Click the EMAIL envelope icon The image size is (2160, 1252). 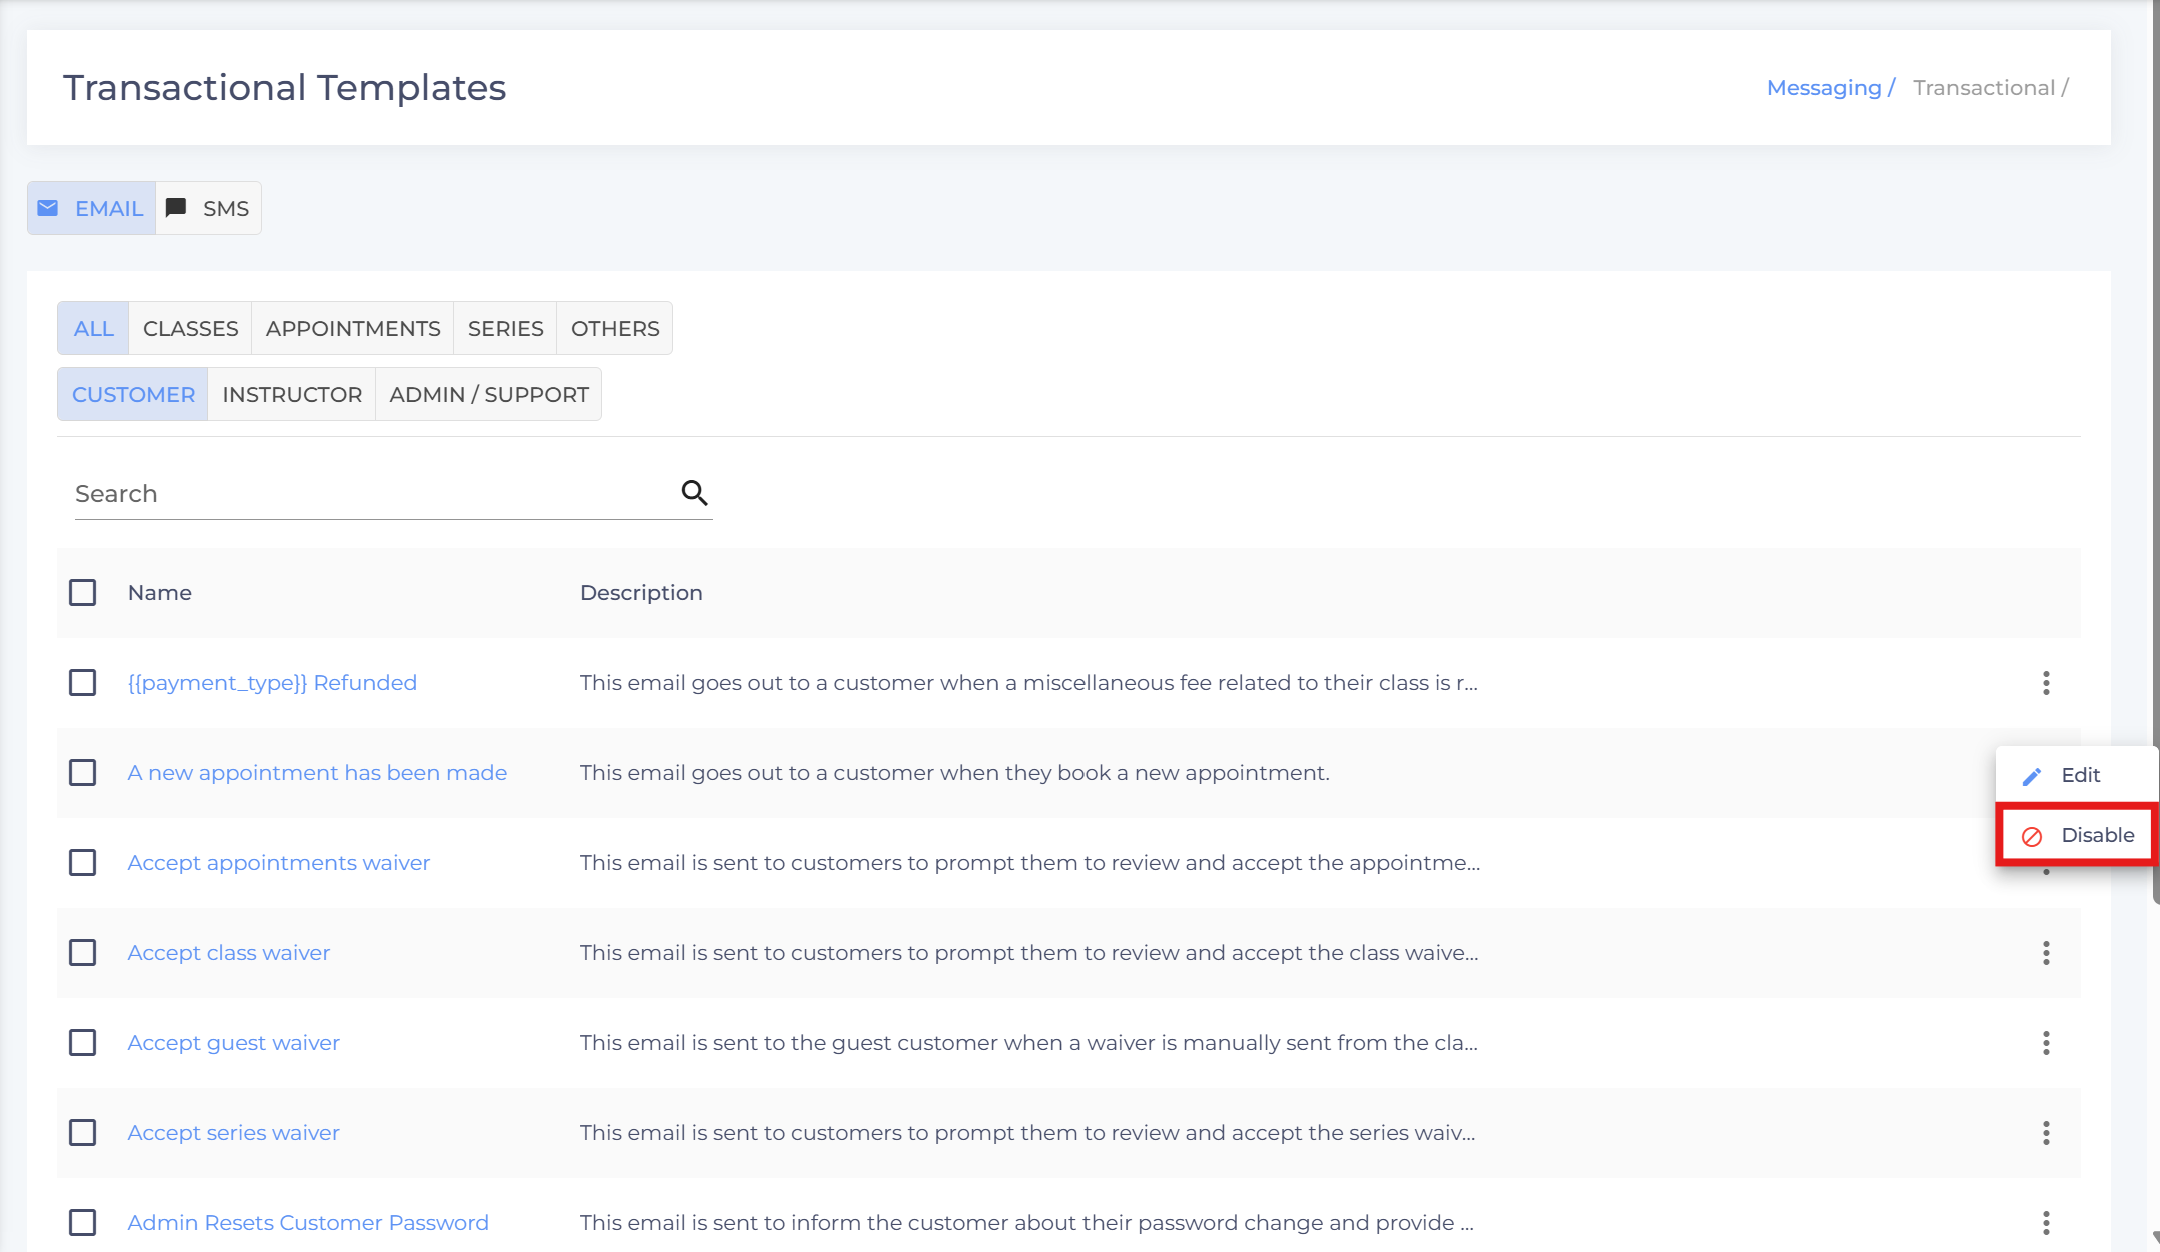pos(47,208)
